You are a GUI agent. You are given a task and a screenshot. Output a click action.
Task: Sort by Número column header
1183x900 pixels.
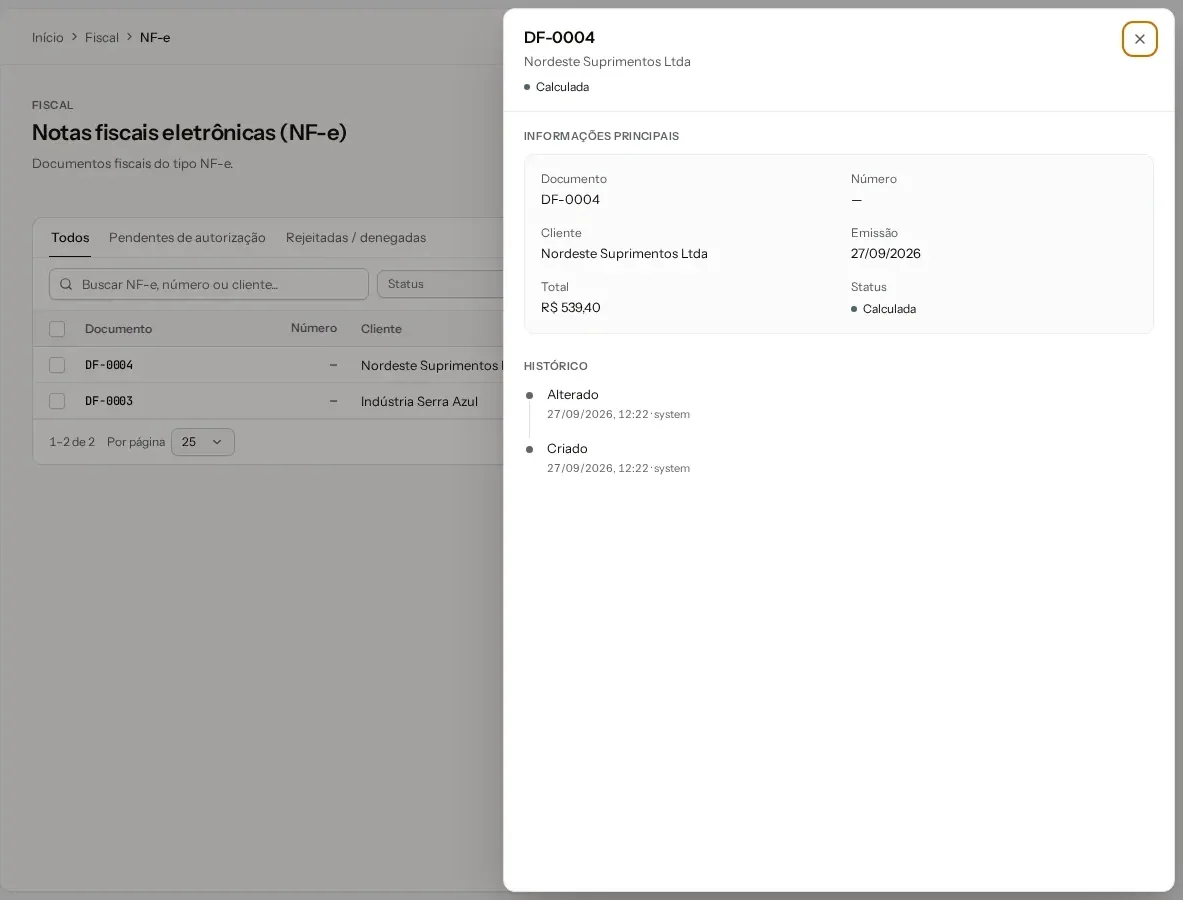314,328
